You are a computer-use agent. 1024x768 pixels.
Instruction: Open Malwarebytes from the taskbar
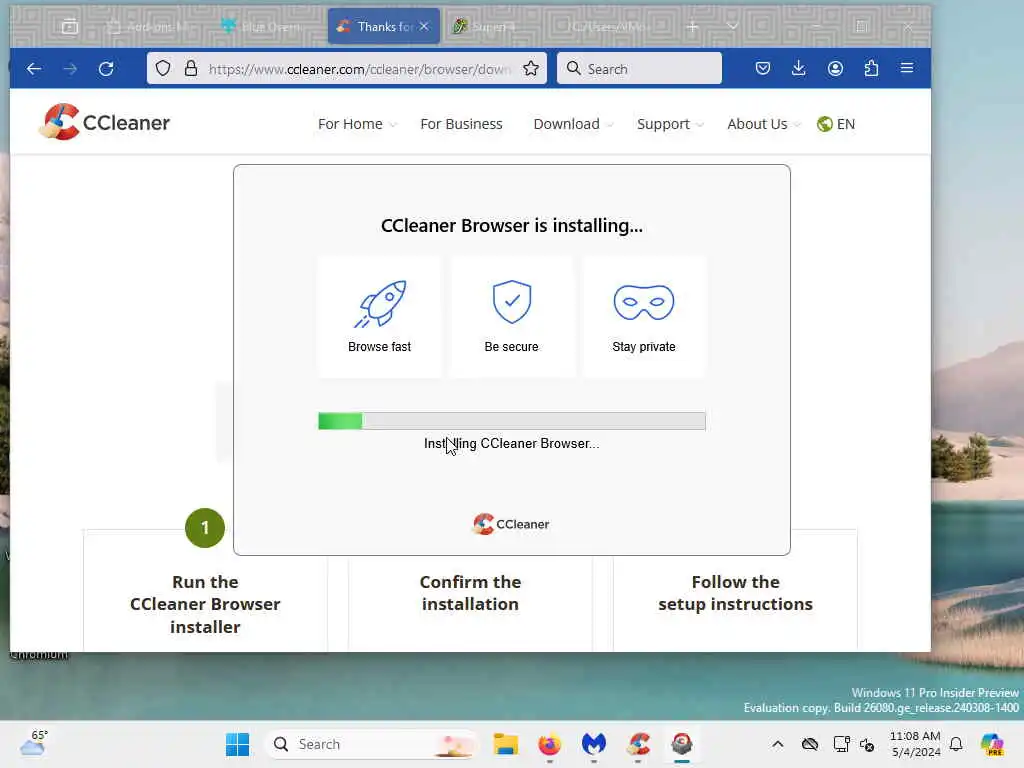coord(594,744)
